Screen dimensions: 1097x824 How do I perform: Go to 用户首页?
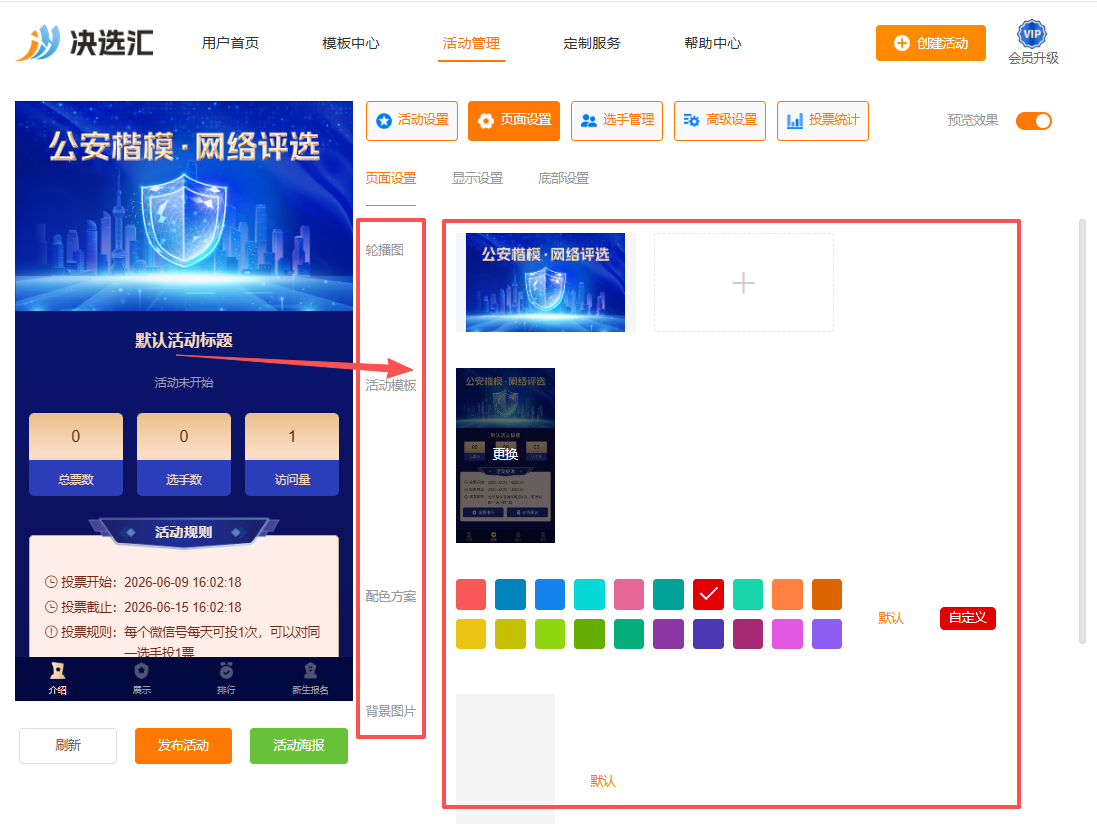(x=230, y=43)
